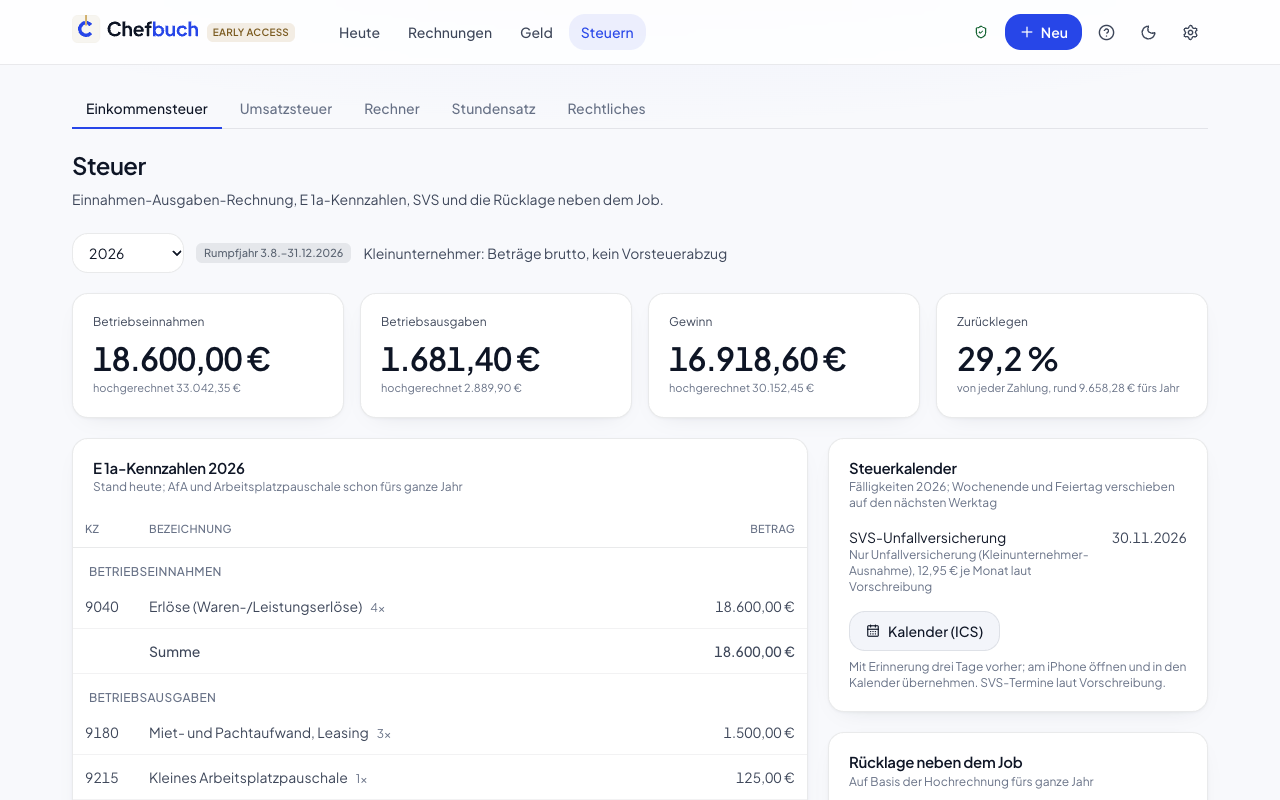The image size is (1280, 800).
Task: Open Geld navigation item
Action: click(x=536, y=32)
